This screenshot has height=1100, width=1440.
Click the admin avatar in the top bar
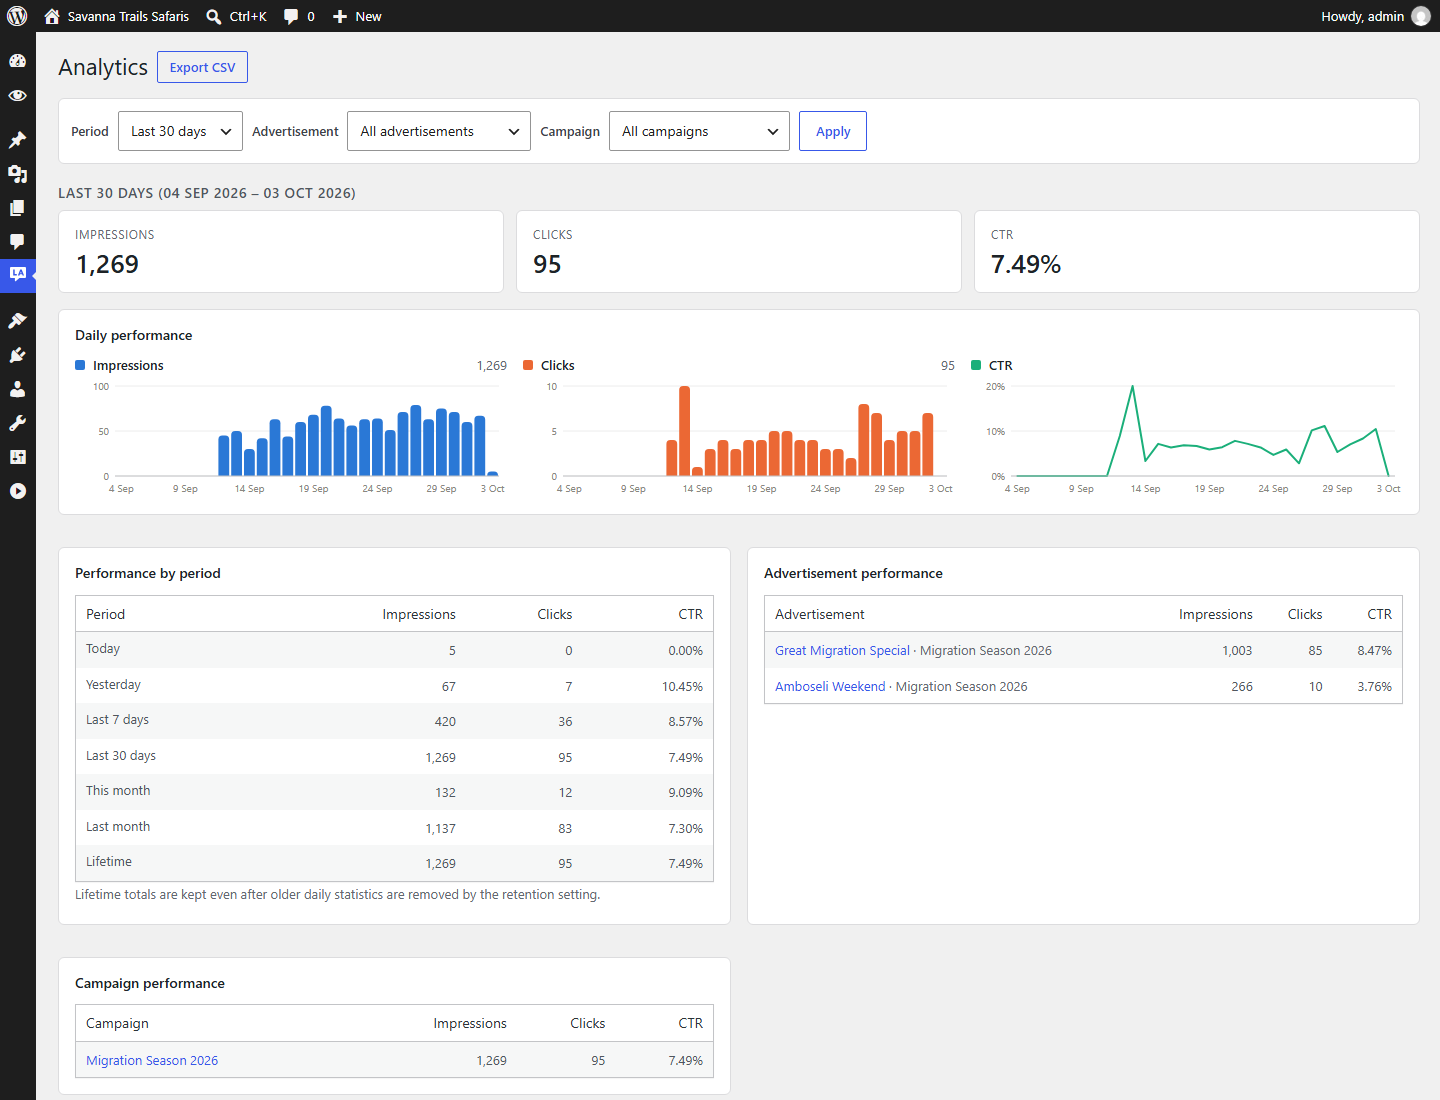1421,16
